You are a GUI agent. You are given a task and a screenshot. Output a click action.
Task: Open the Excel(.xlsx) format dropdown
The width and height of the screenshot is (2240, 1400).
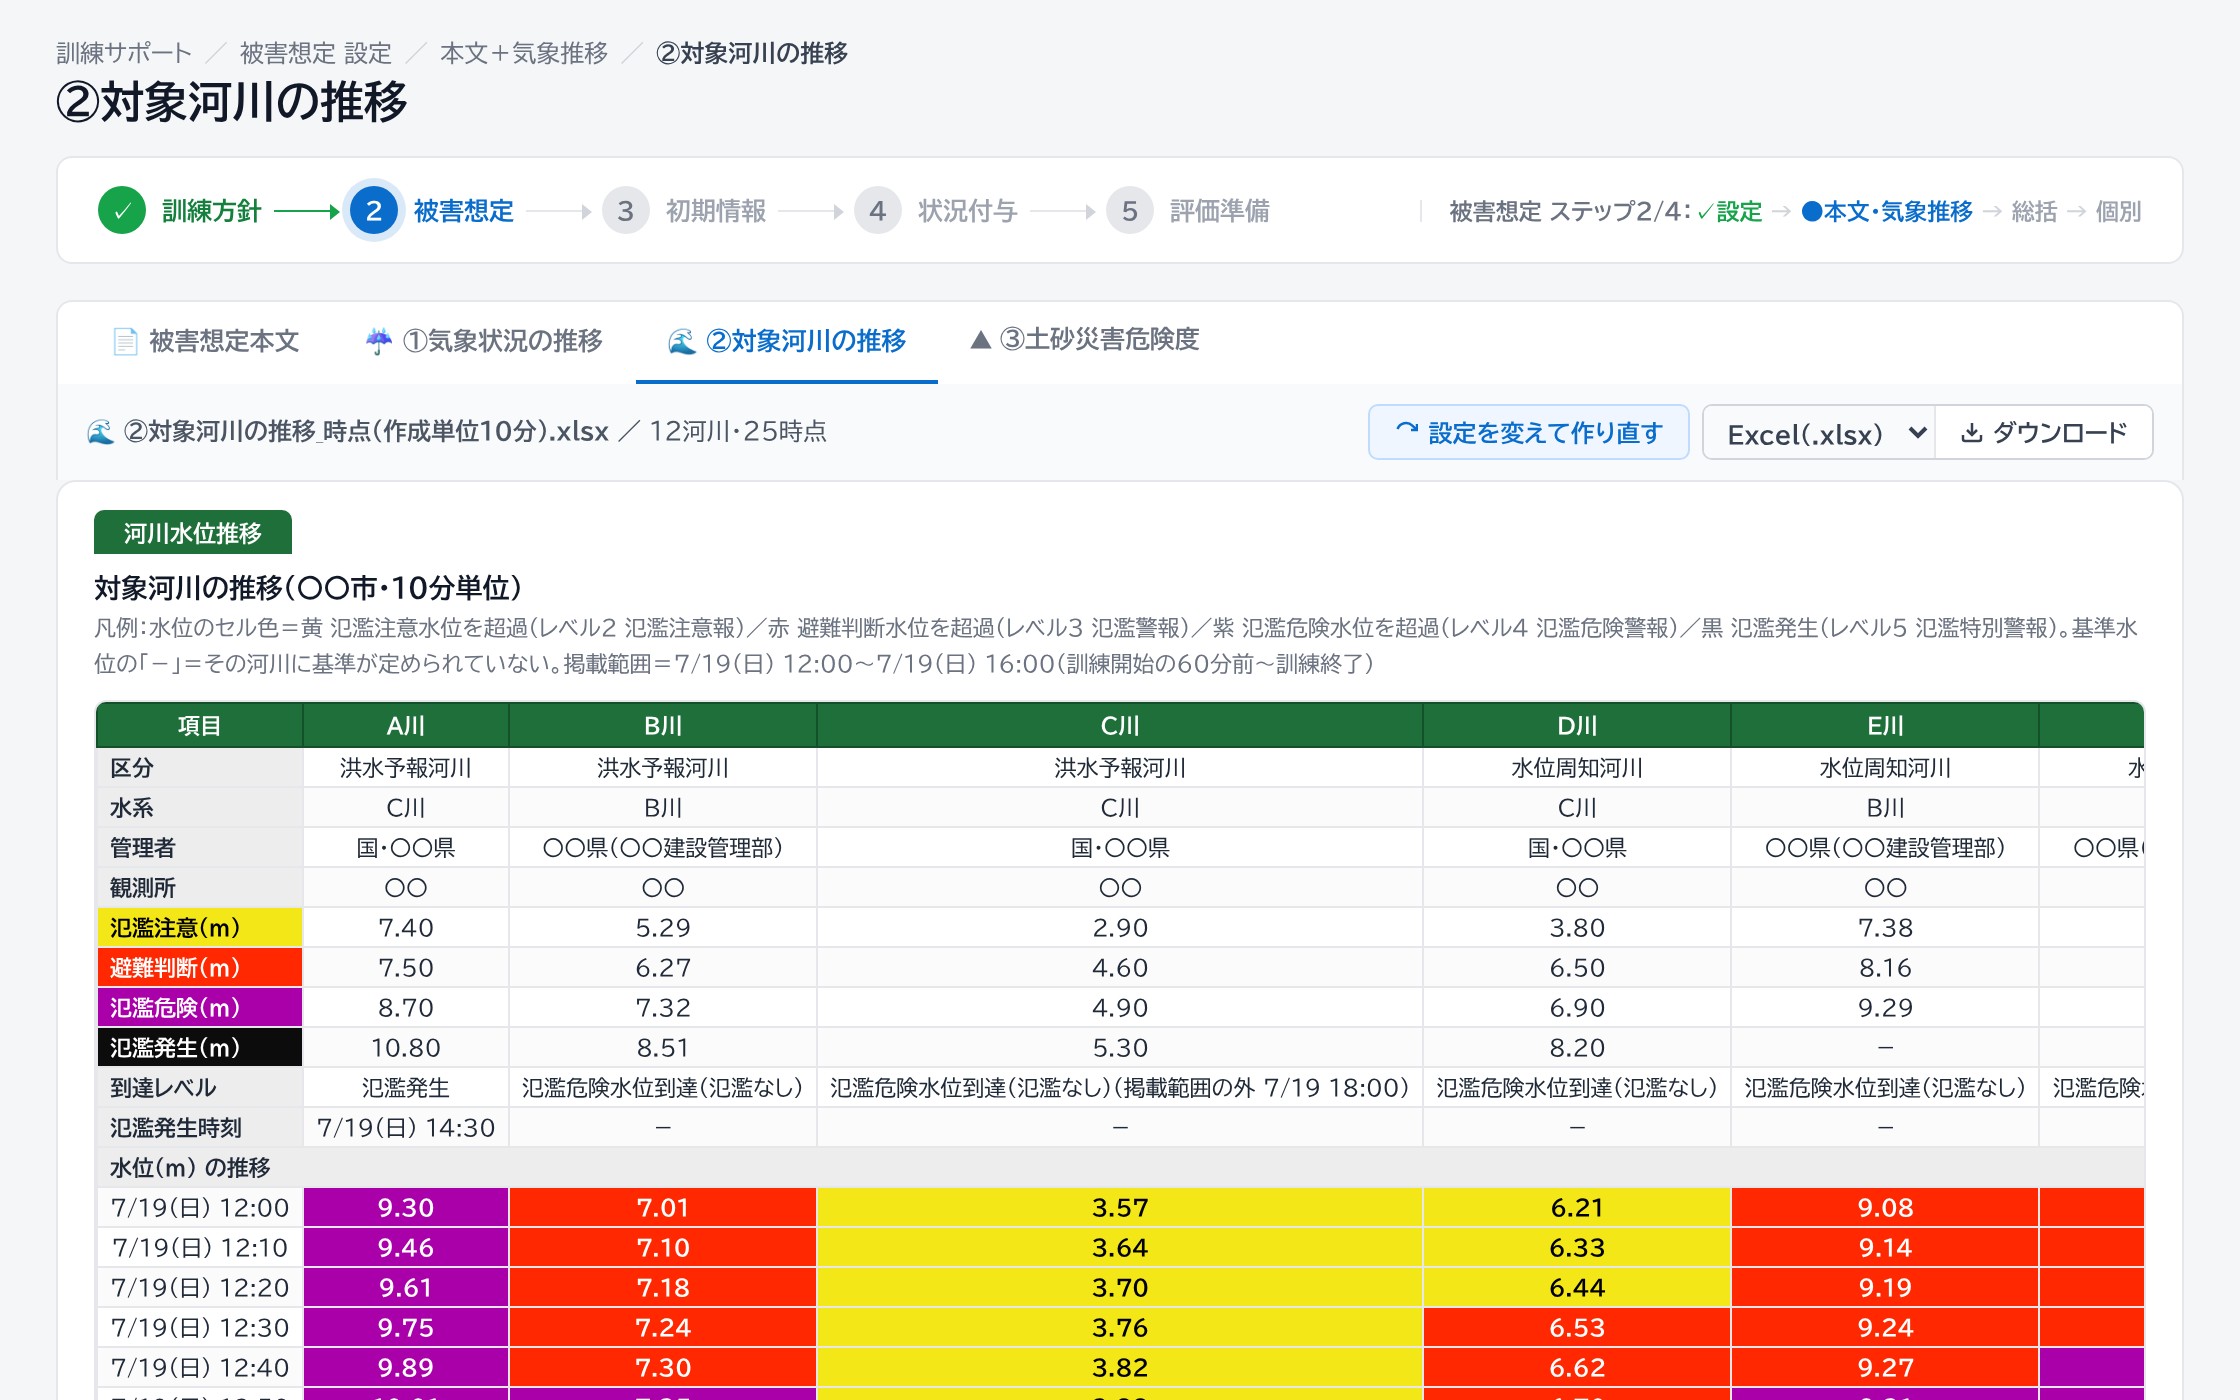point(1819,433)
